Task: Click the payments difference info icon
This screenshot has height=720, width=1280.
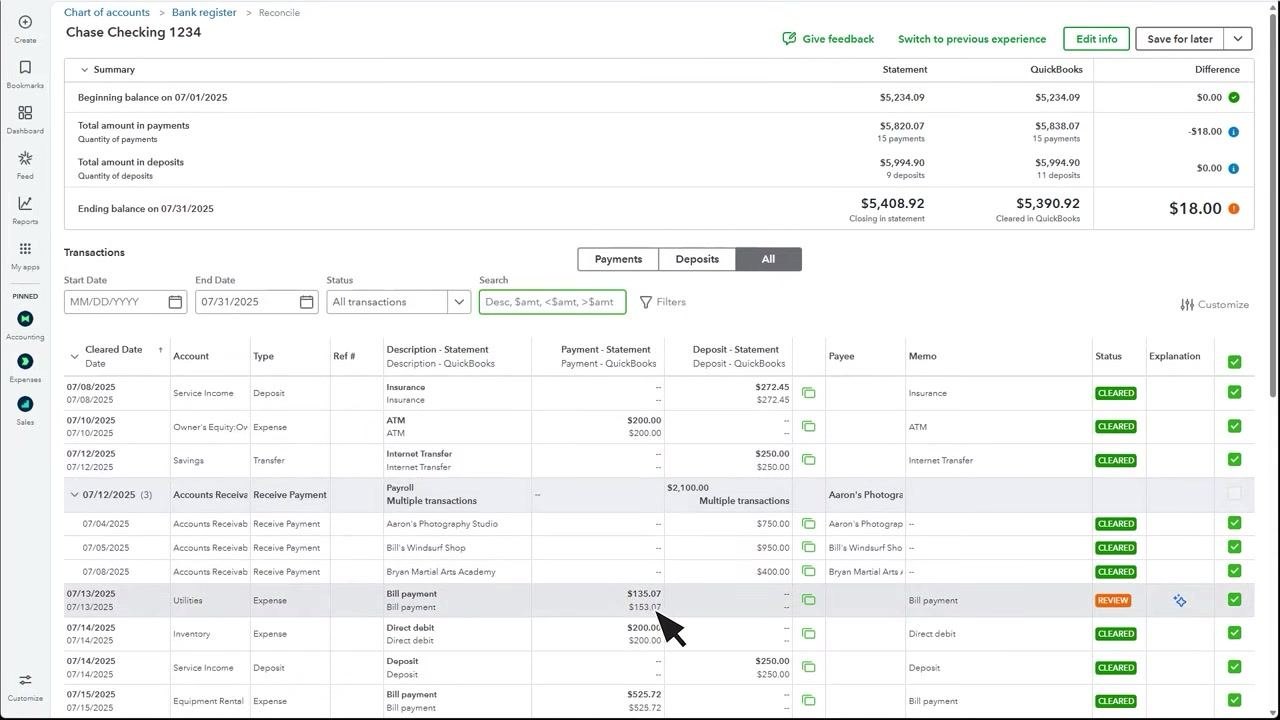Action: click(1233, 132)
